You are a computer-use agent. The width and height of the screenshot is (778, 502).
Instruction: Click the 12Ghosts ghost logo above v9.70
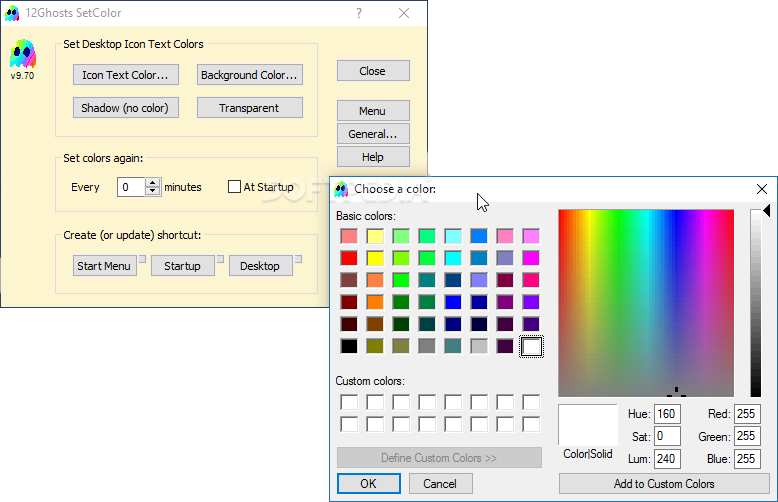click(23, 54)
